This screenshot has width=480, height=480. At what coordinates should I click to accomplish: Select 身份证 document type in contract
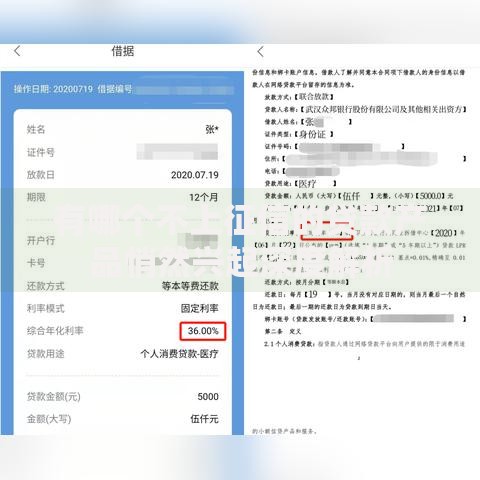click(312, 134)
